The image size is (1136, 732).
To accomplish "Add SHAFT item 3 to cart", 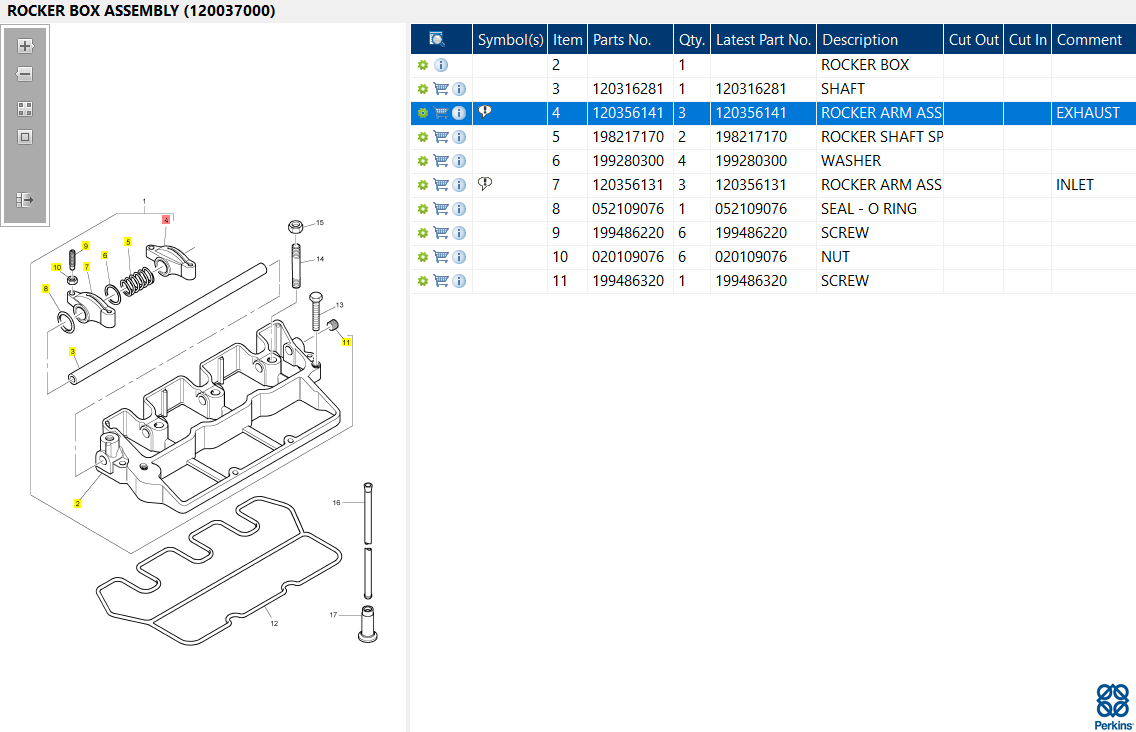I will point(441,89).
